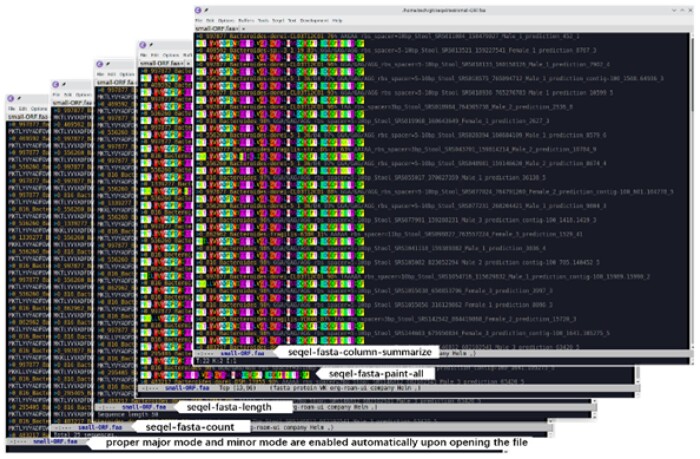Screen dimensions: 700x459
Task: Click the Emacs icon of the sequence-count window
Action: 55,84
